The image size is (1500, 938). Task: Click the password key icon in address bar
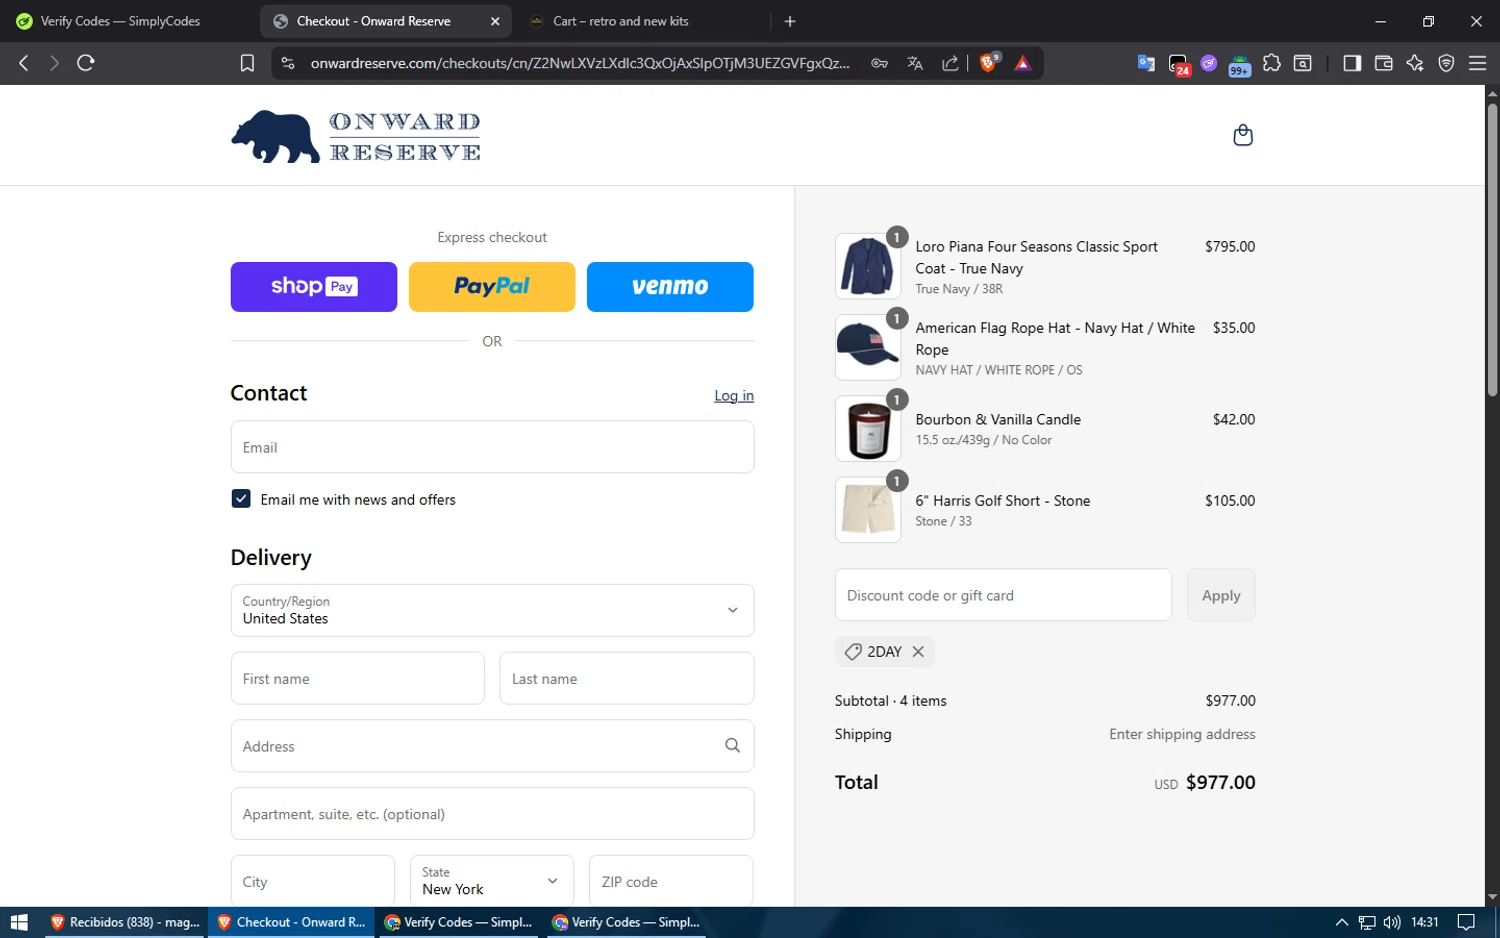[879, 63]
